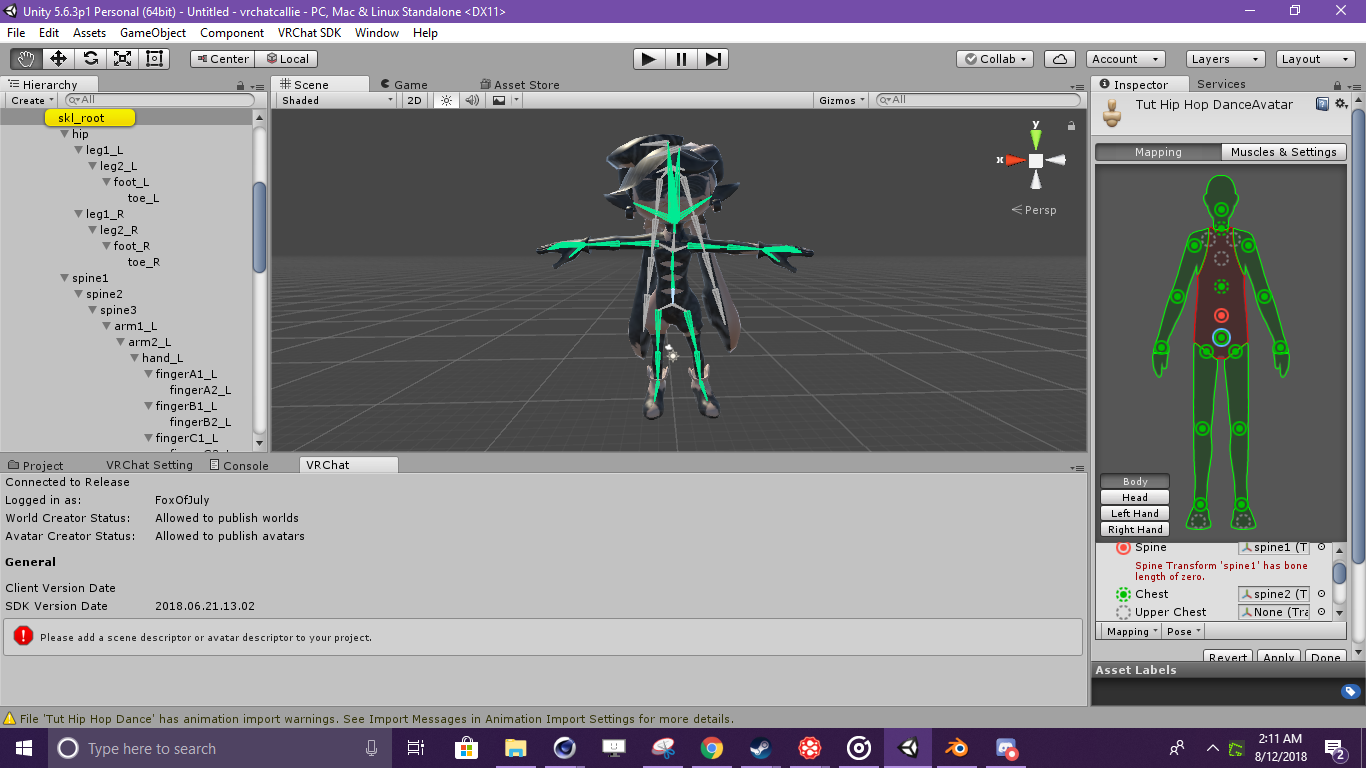Open Chrome from the Windows taskbar
Screen dimensions: 1366x768
click(x=712, y=748)
